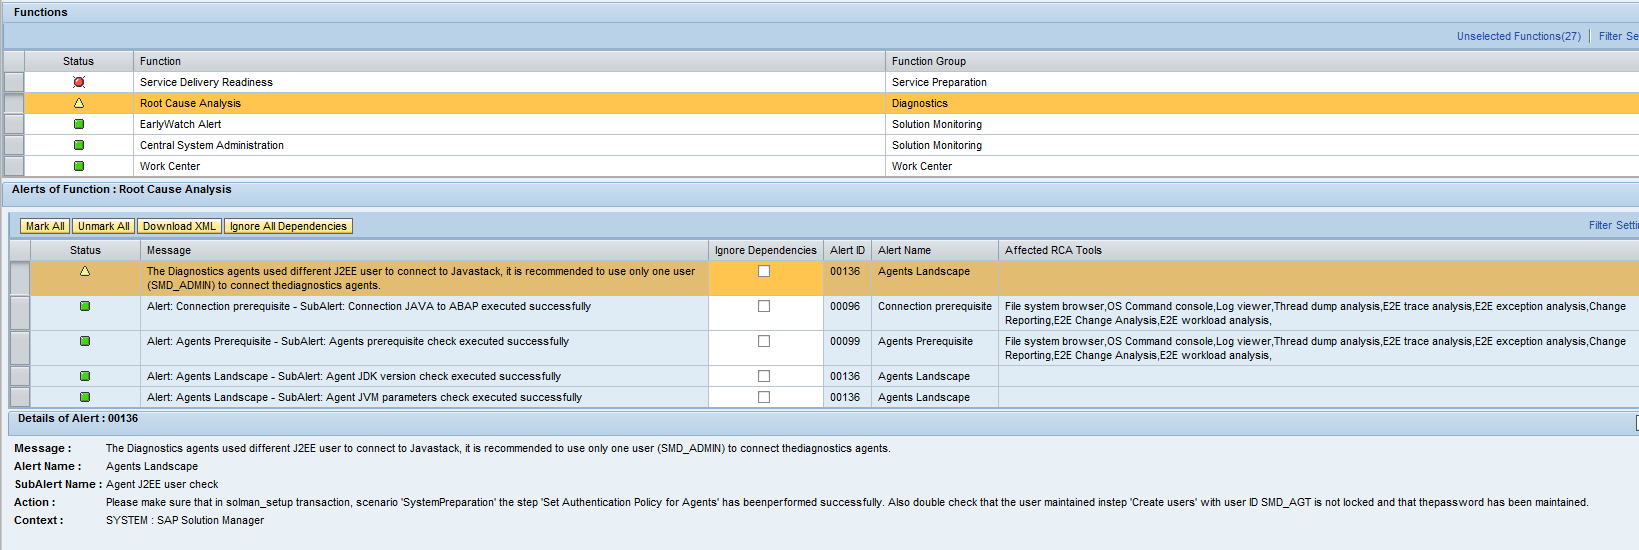Click Connection JAVA to ABAP alert message
1639x550 pixels.
pyautogui.click(x=369, y=306)
